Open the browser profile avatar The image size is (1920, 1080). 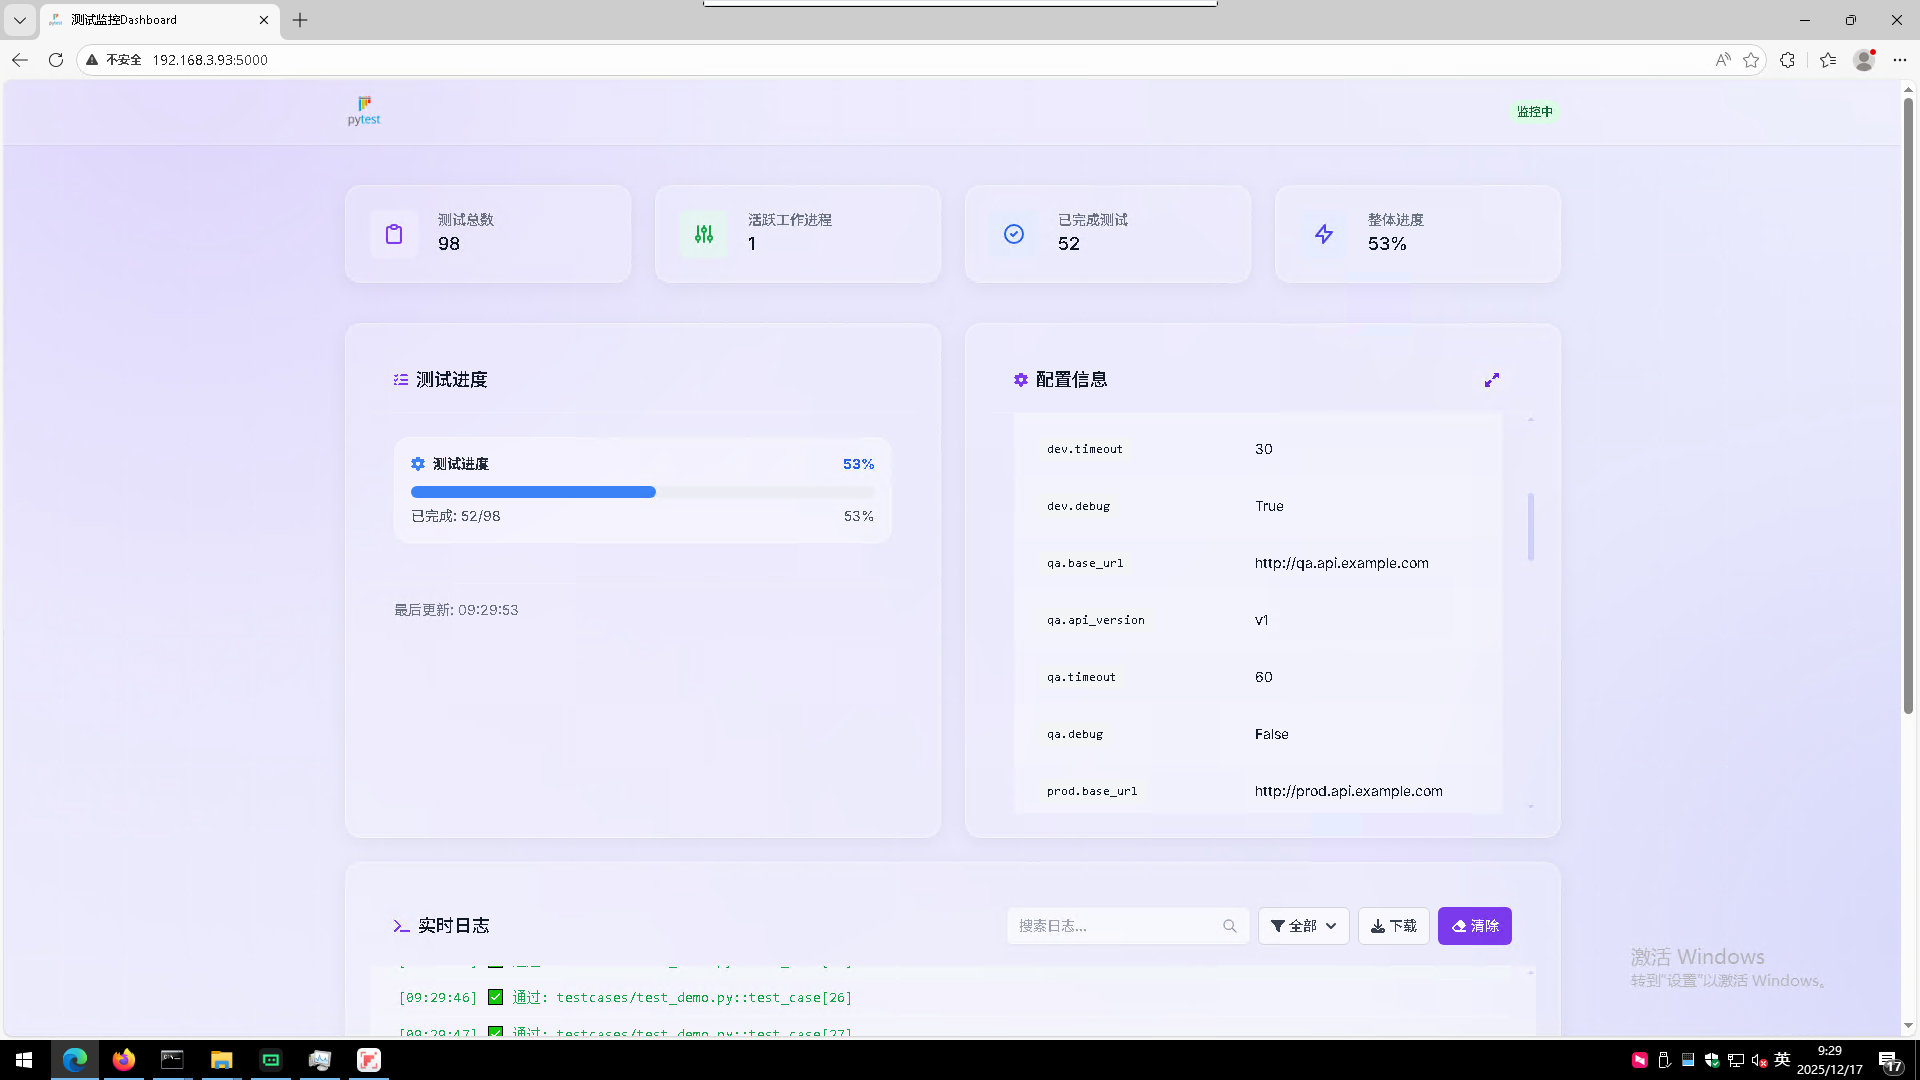[x=1864, y=60]
